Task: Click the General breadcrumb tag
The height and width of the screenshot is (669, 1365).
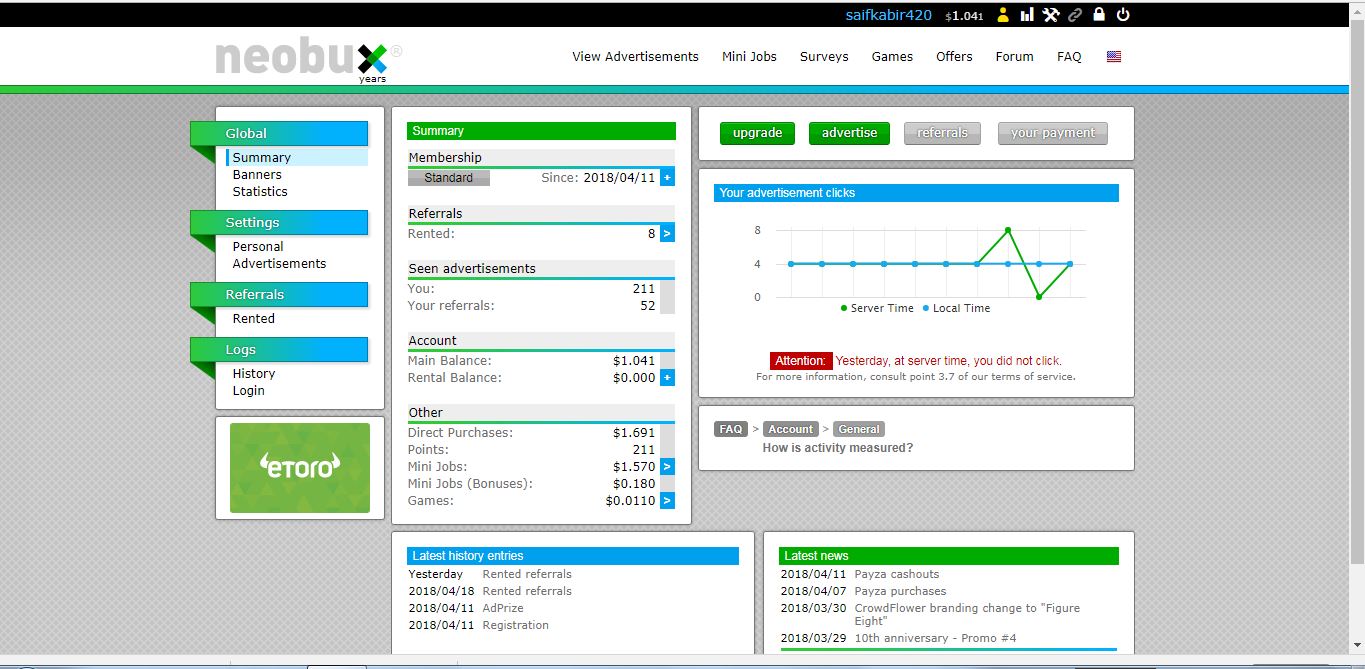Action: [x=858, y=429]
